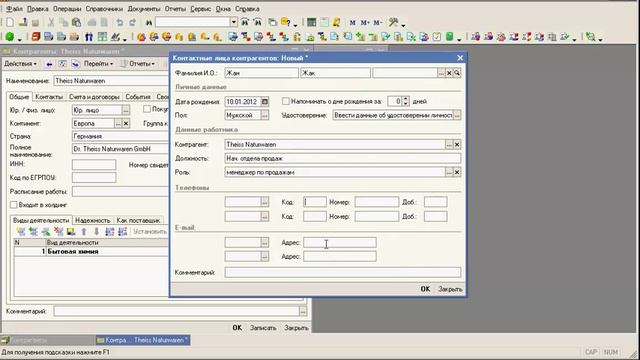The height and width of the screenshot is (360, 640).
Task: Click the Должность input field
Action: pyautogui.click(x=342, y=158)
